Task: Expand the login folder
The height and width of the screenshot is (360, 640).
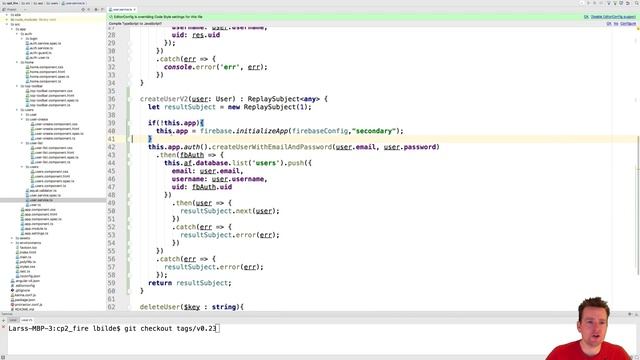Action: click(x=22, y=39)
